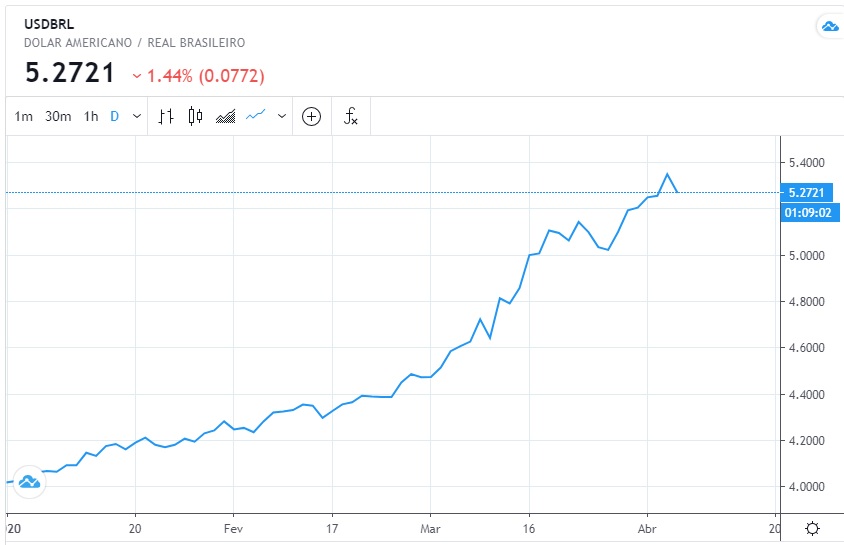The width and height of the screenshot is (844, 545).
Task: Click the blue cloud icon top right
Action: [x=829, y=26]
